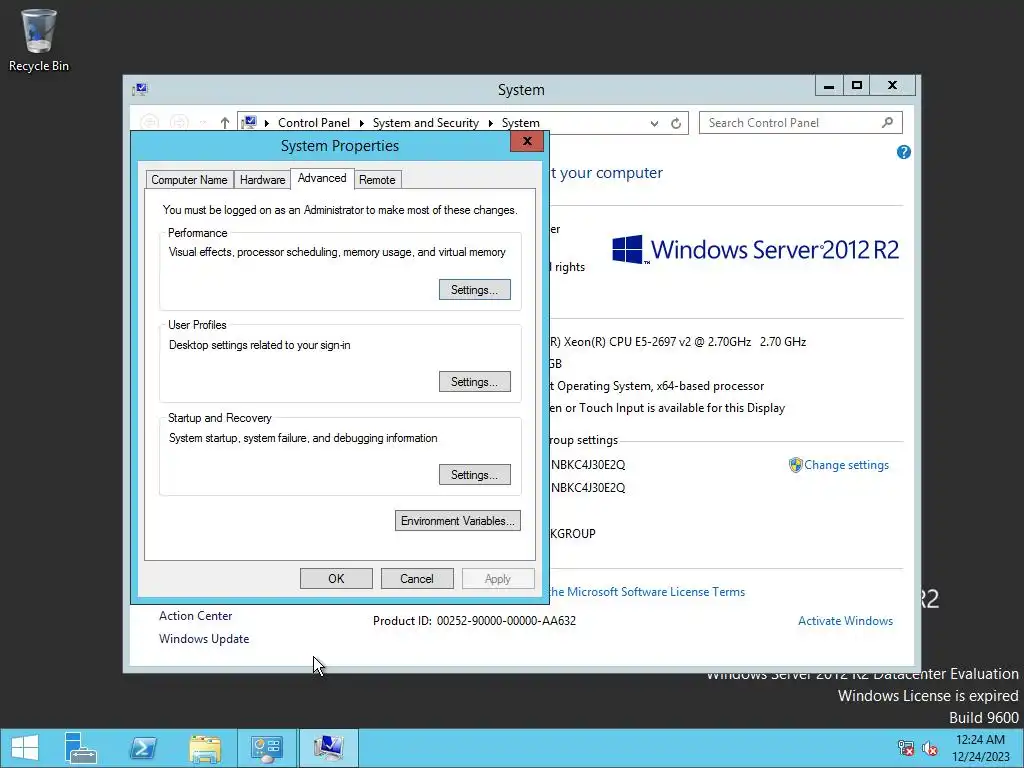Click the Windows Server 2012 R2 logo
Image resolution: width=1024 pixels, height=768 pixels.
(755, 249)
